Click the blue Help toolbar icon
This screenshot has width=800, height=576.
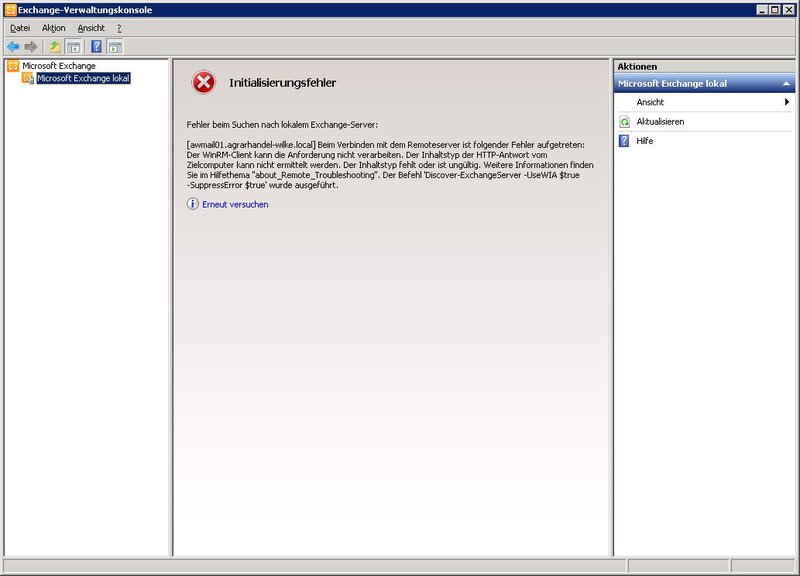(x=96, y=47)
